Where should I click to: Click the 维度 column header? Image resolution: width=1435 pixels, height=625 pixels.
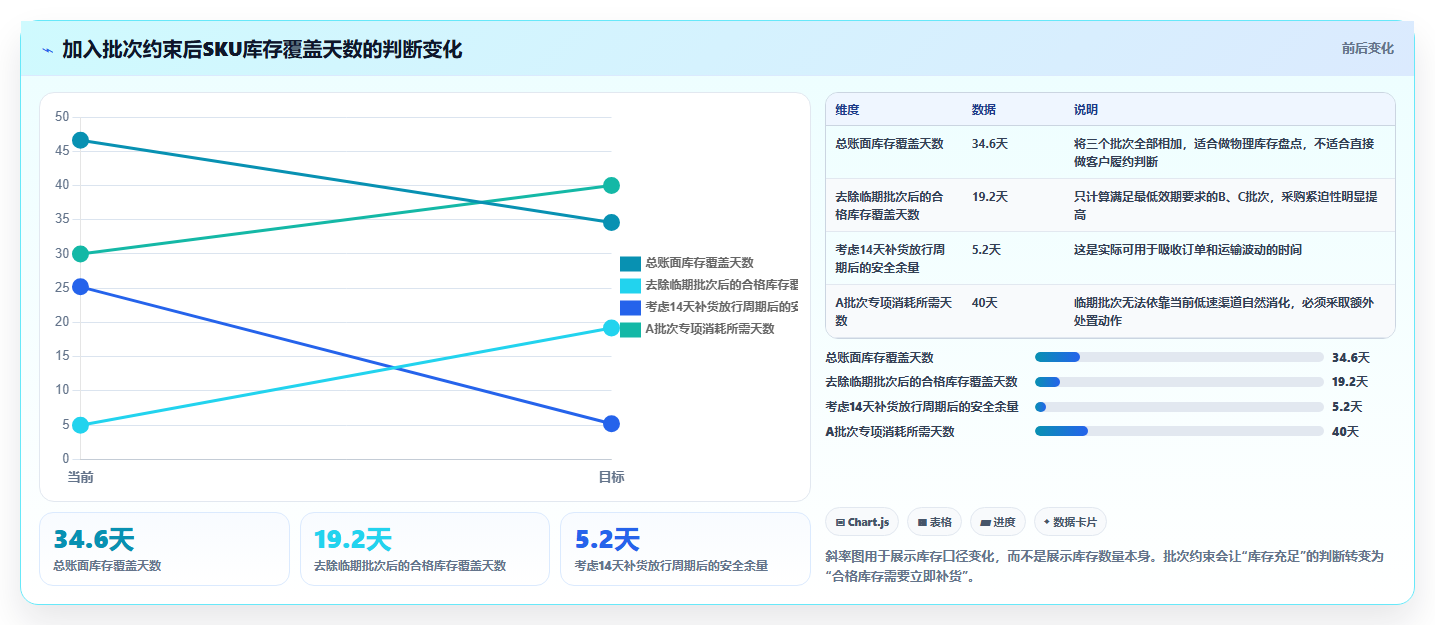point(847,110)
